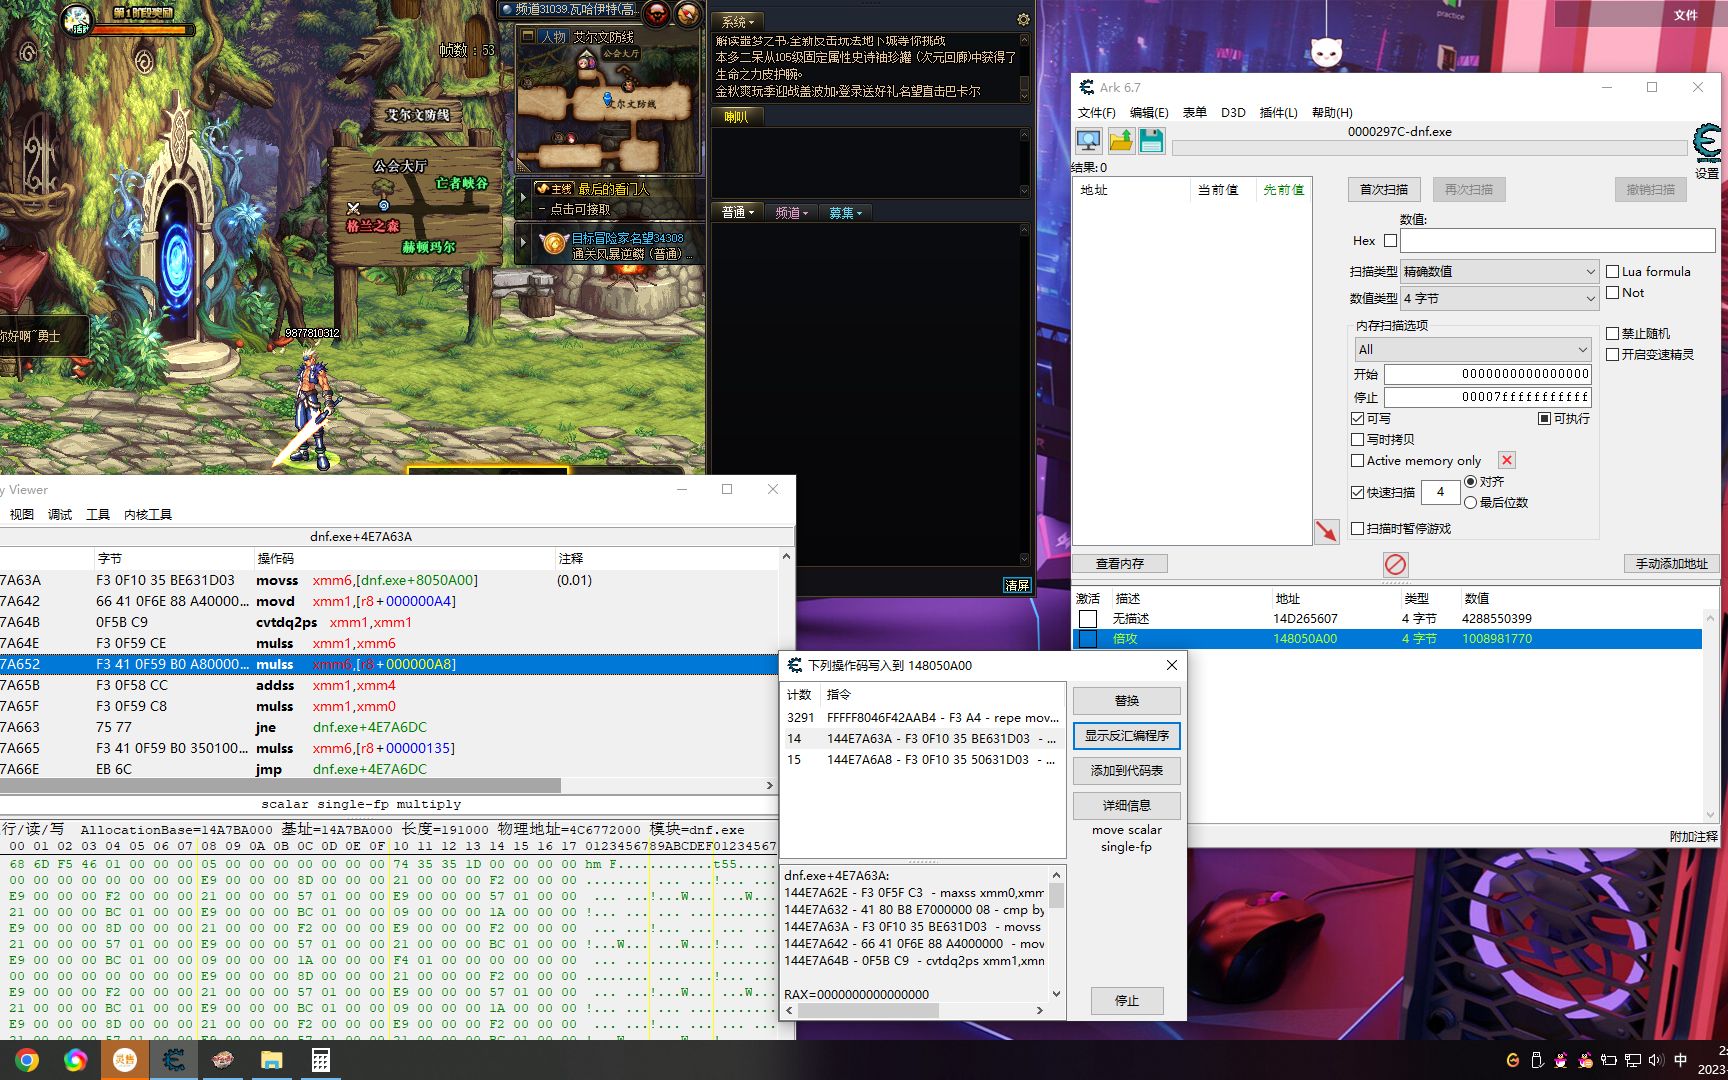Screen dimensions: 1728x1080
Task: Select the 最后位数 radio button
Action: (1470, 502)
